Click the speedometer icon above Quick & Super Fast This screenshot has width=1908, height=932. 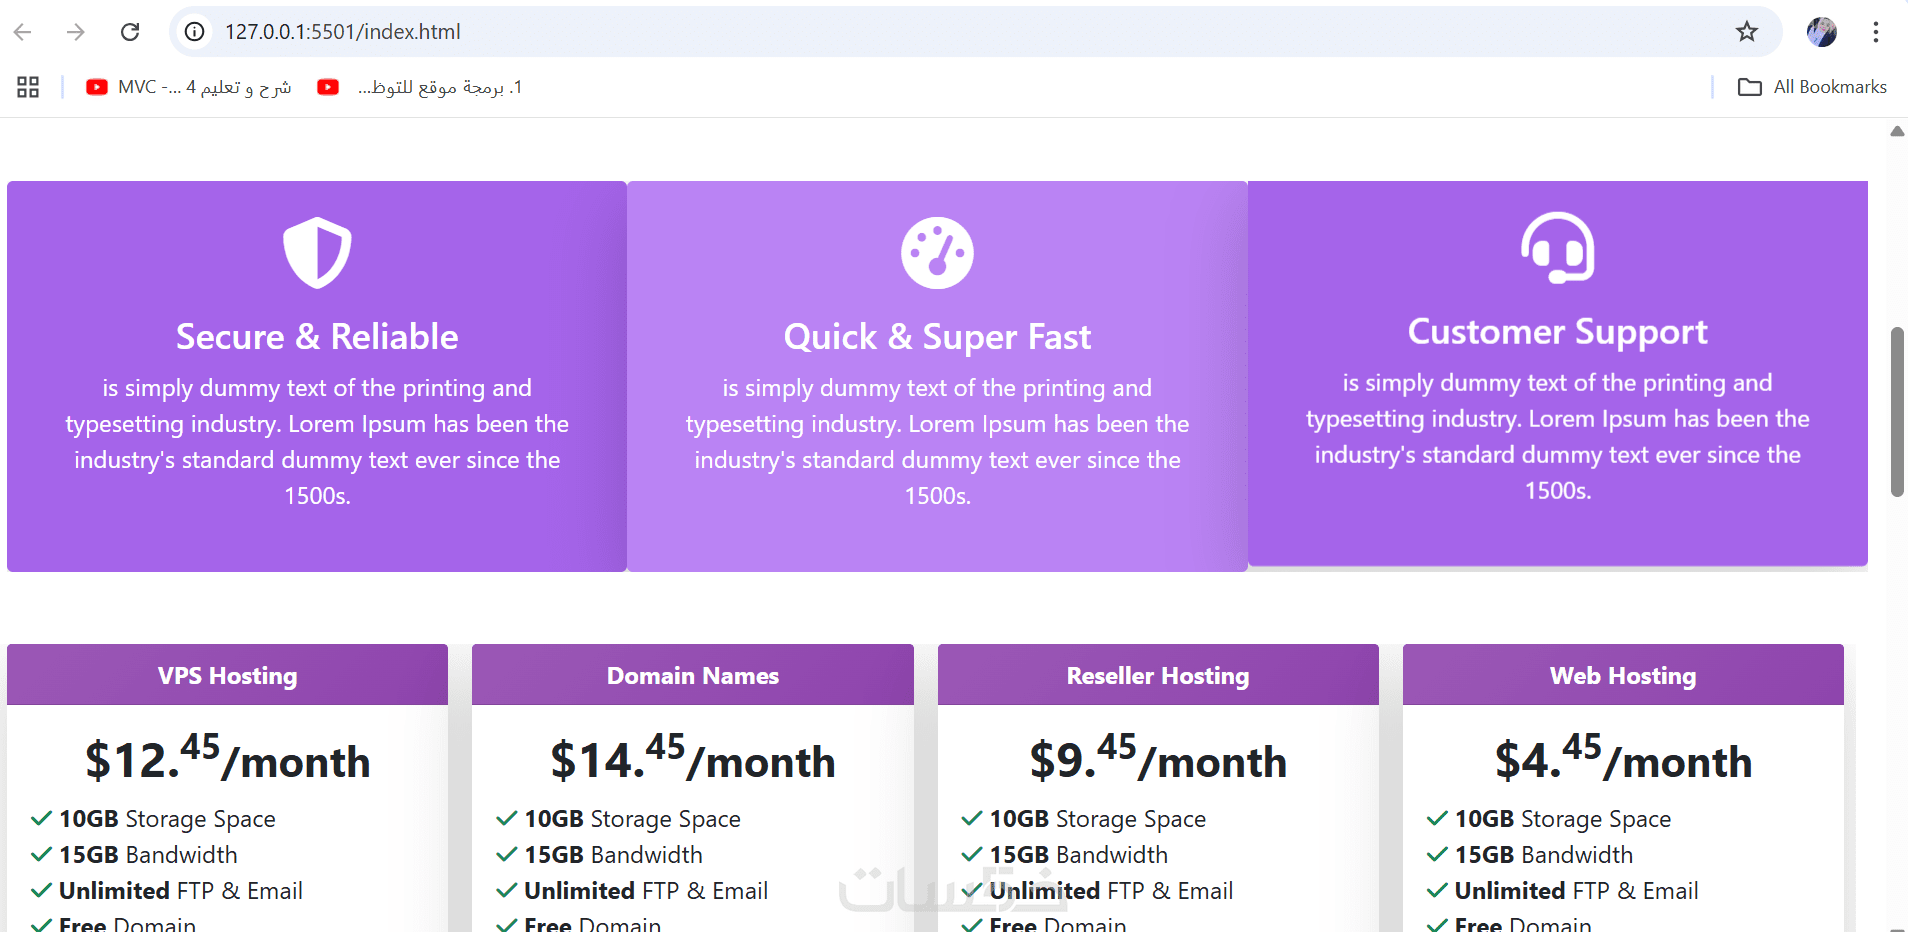pos(937,252)
